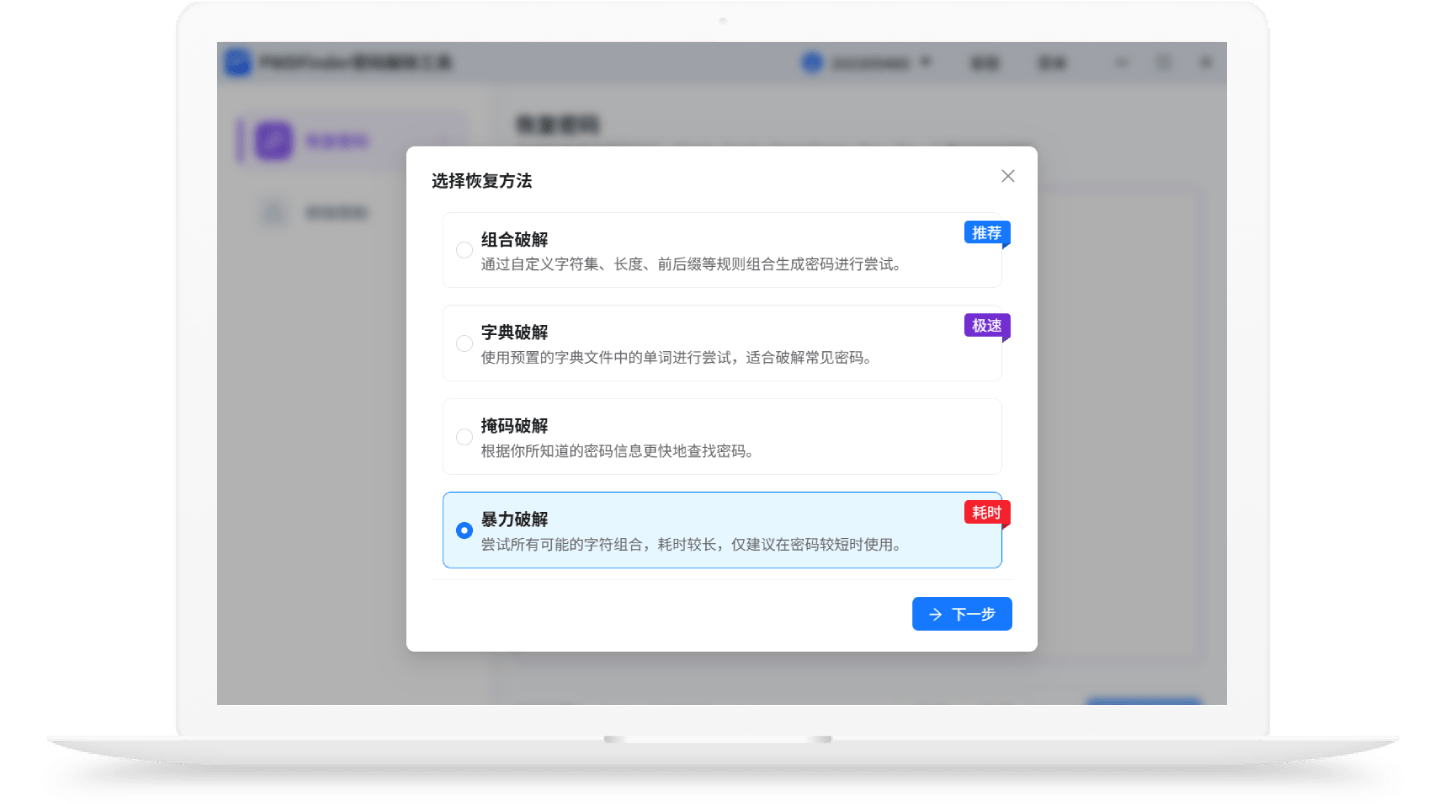Maximize the application window
The height and width of the screenshot is (804, 1444).
tap(1164, 62)
